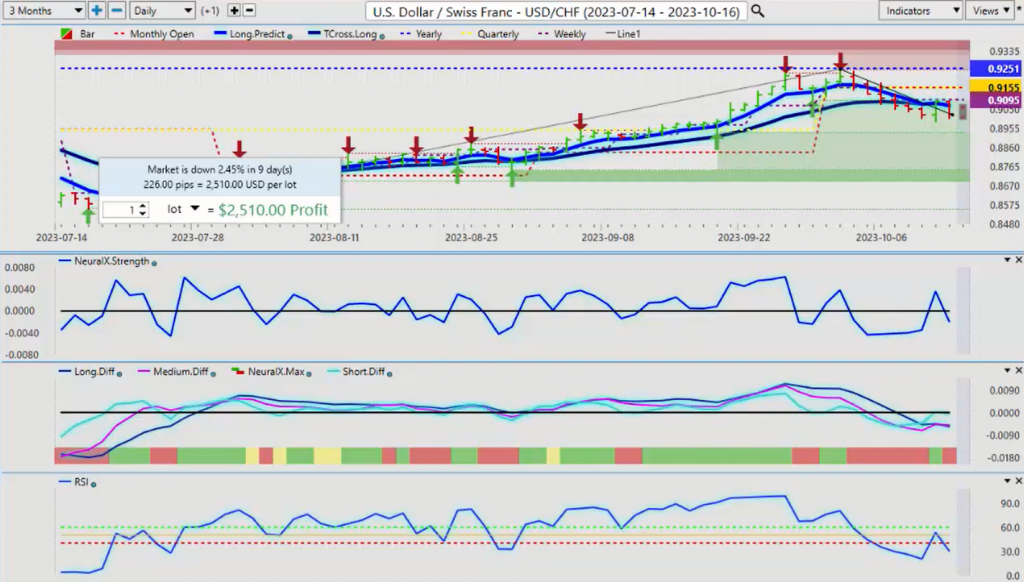Open the 3 Months time range dropdown

(x=43, y=10)
